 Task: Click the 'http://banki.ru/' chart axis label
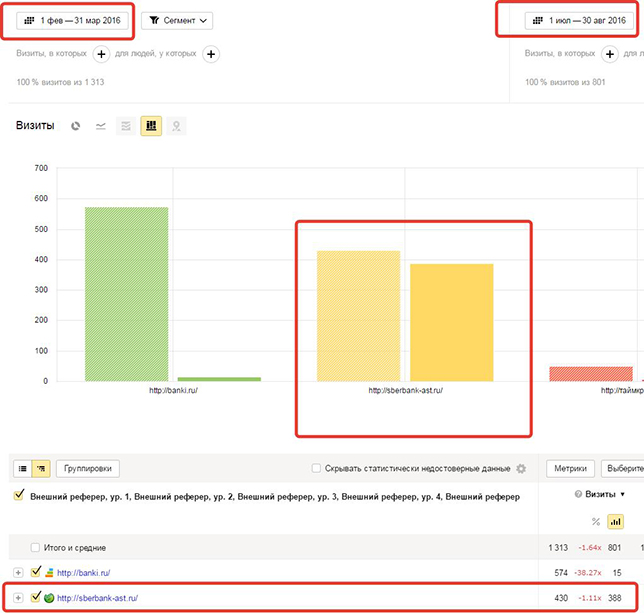coord(173,390)
